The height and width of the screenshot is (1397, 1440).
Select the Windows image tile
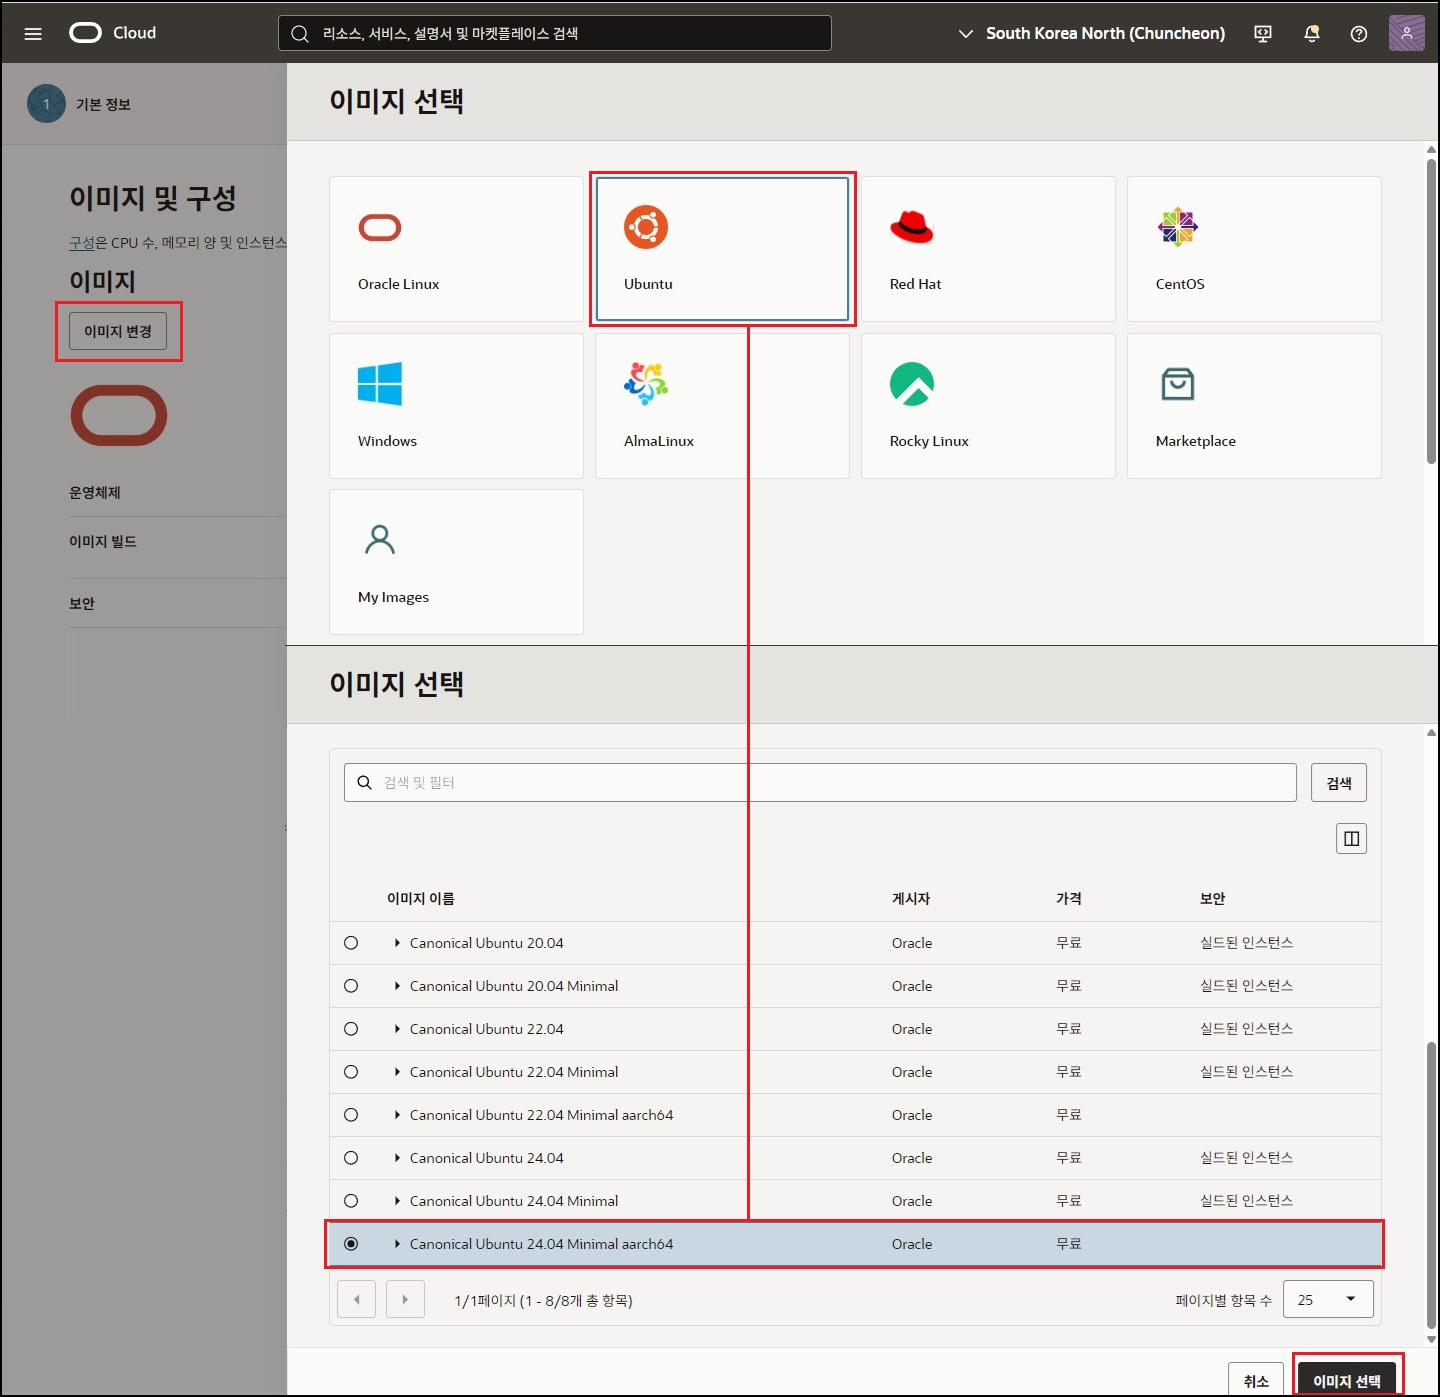(x=456, y=406)
